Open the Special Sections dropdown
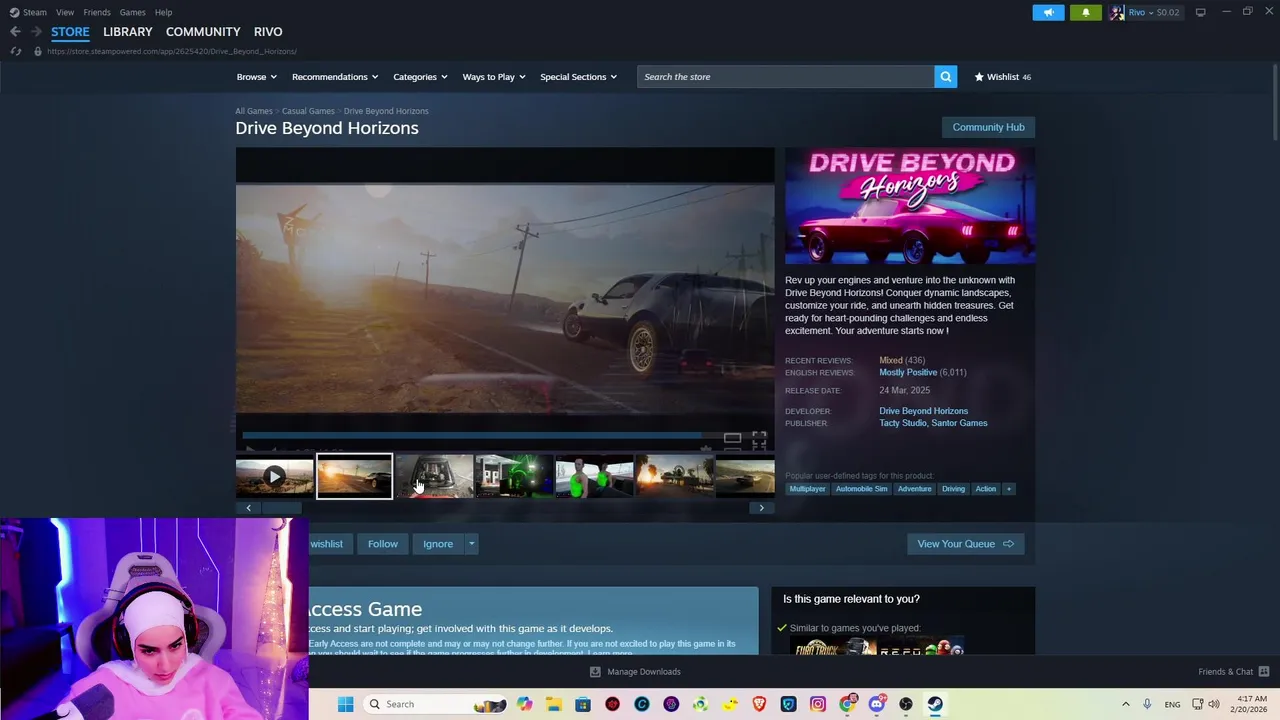Viewport: 1280px width, 720px height. [578, 77]
